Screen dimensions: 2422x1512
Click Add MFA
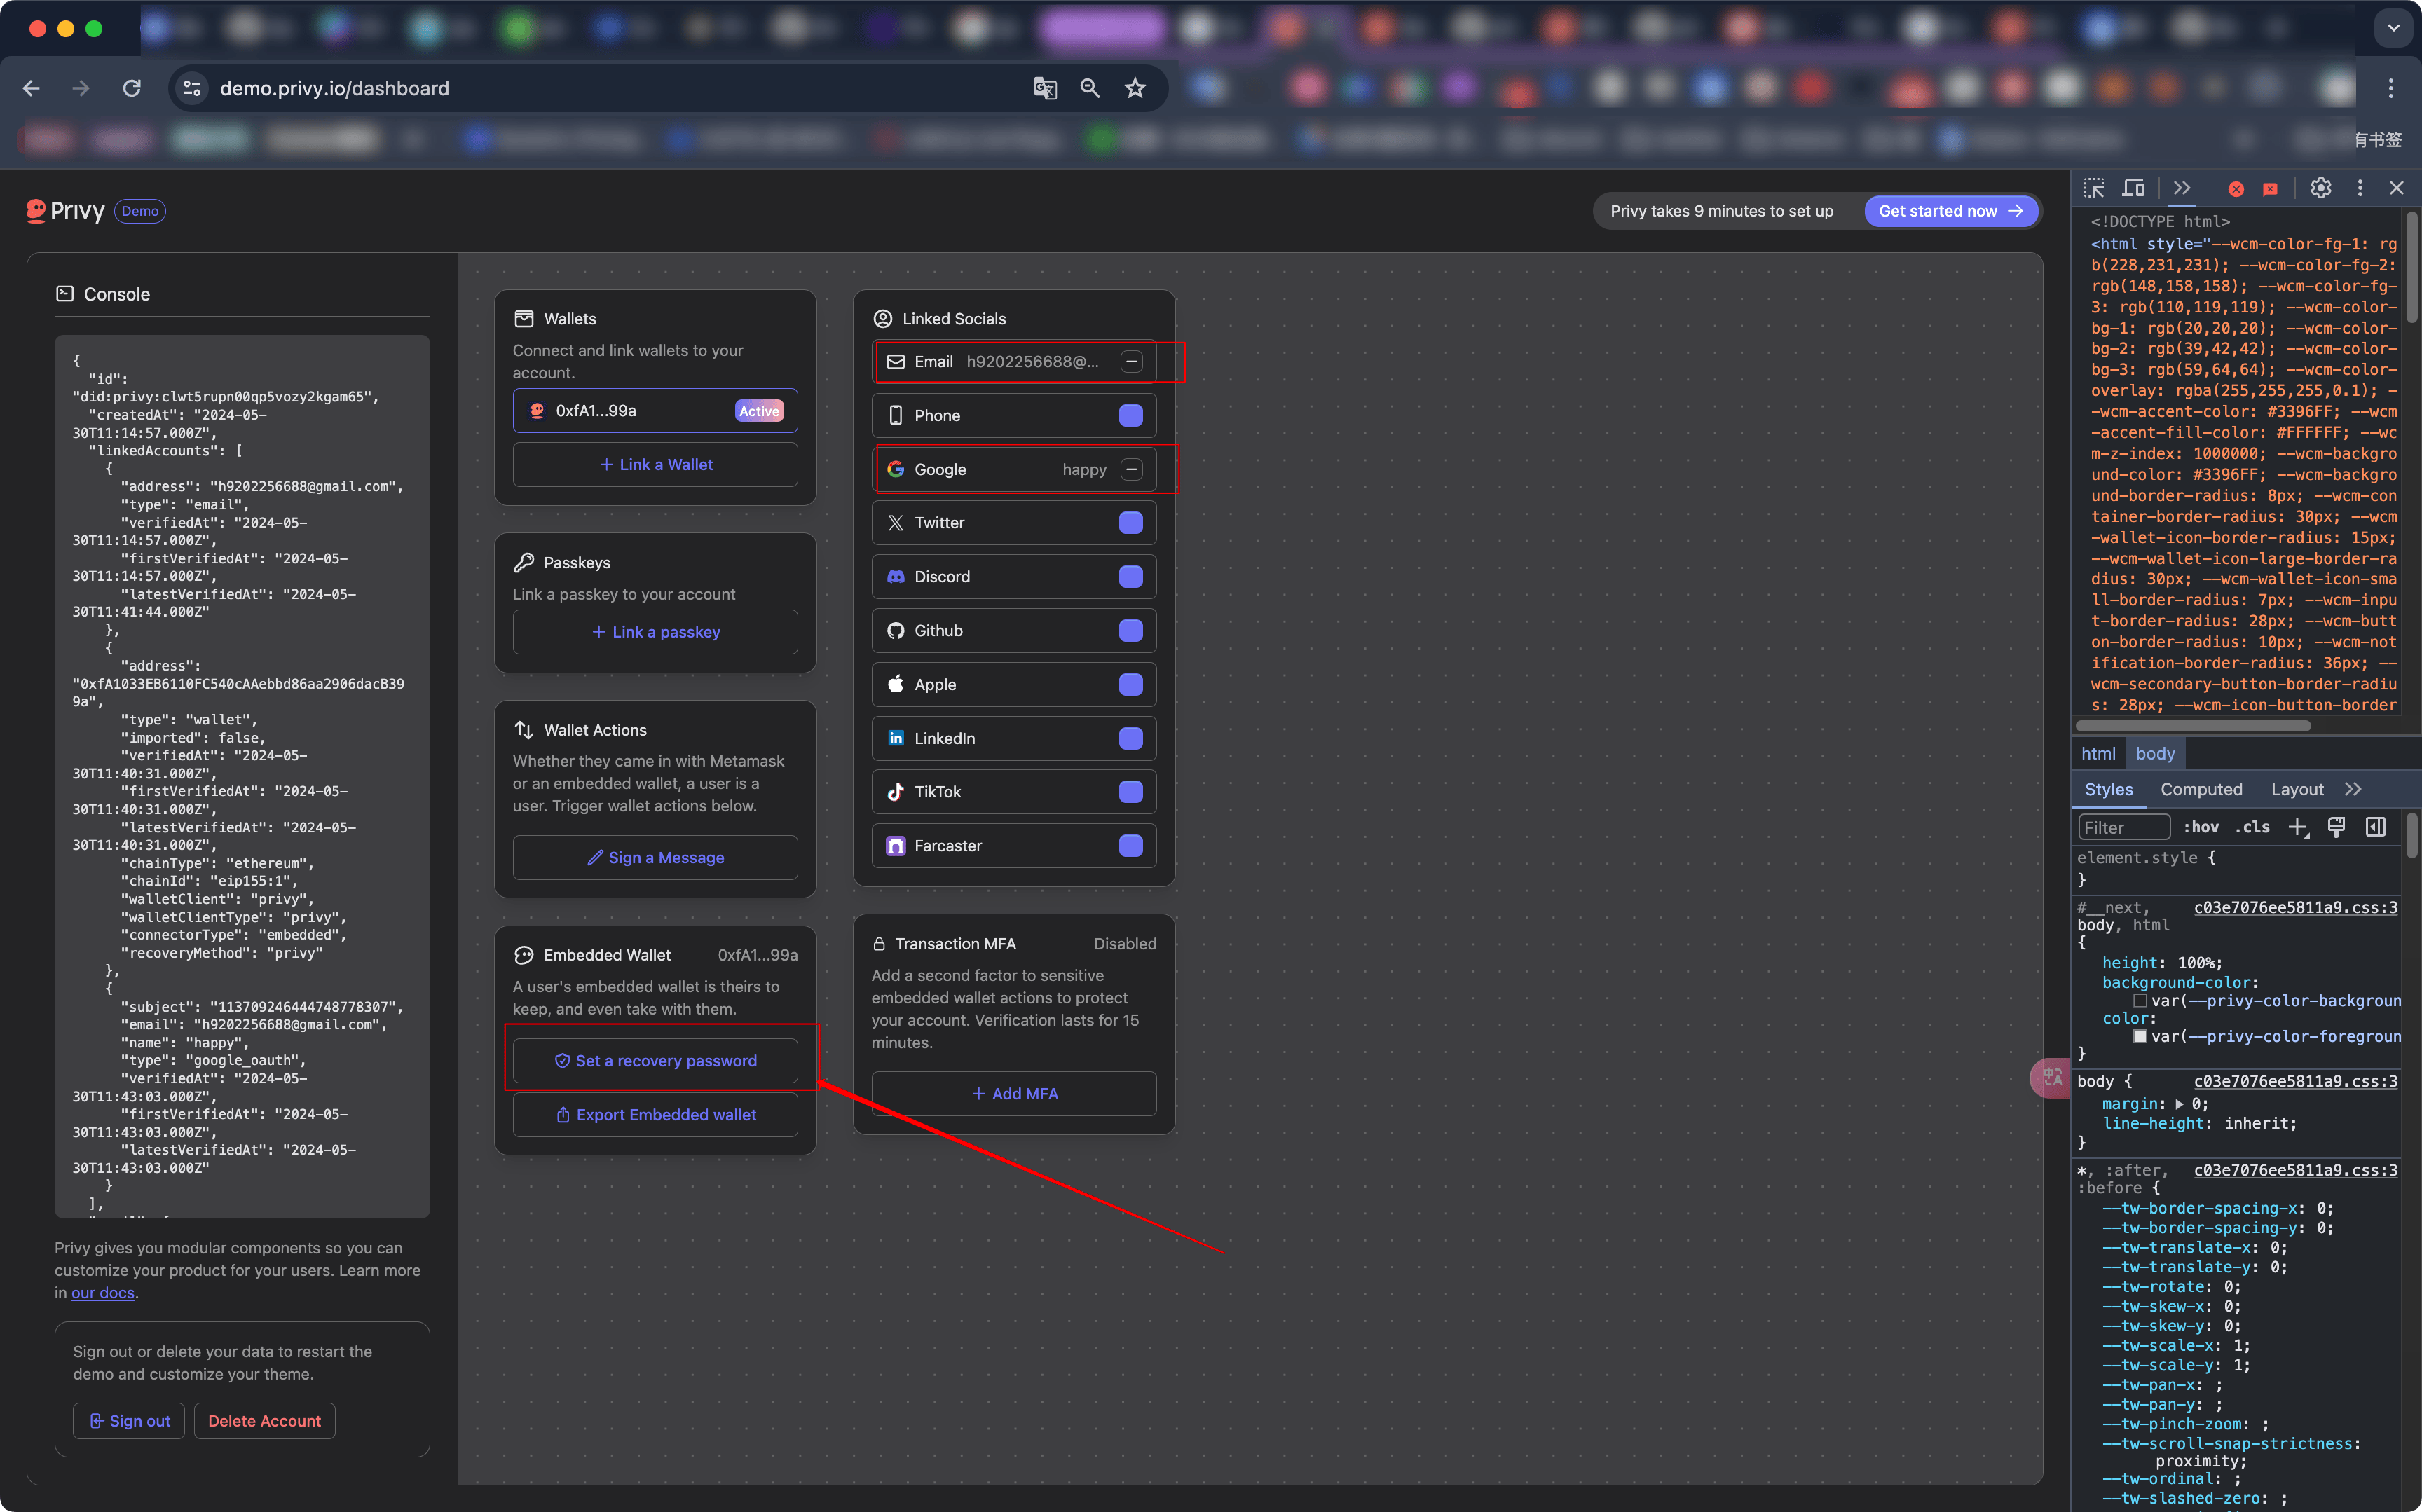(x=1014, y=1094)
